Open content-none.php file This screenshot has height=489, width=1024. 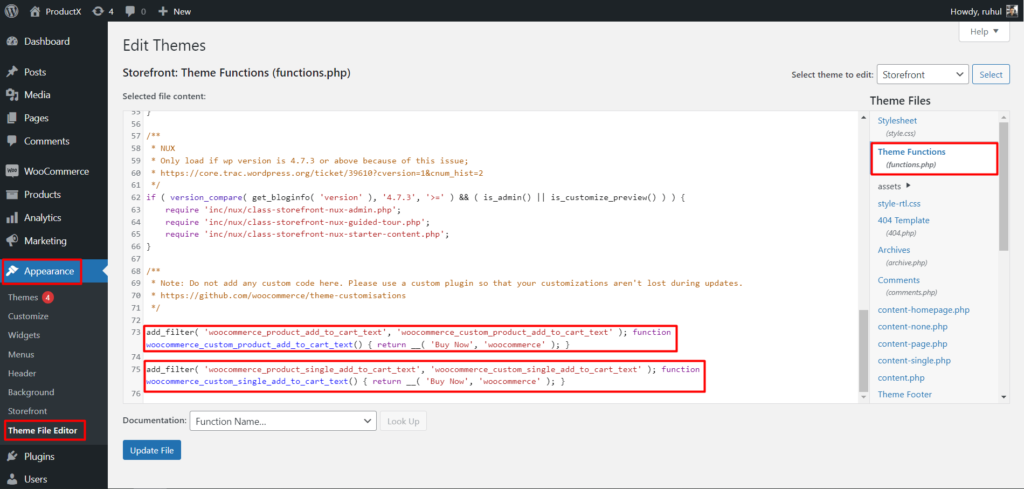pyautogui.click(x=912, y=326)
